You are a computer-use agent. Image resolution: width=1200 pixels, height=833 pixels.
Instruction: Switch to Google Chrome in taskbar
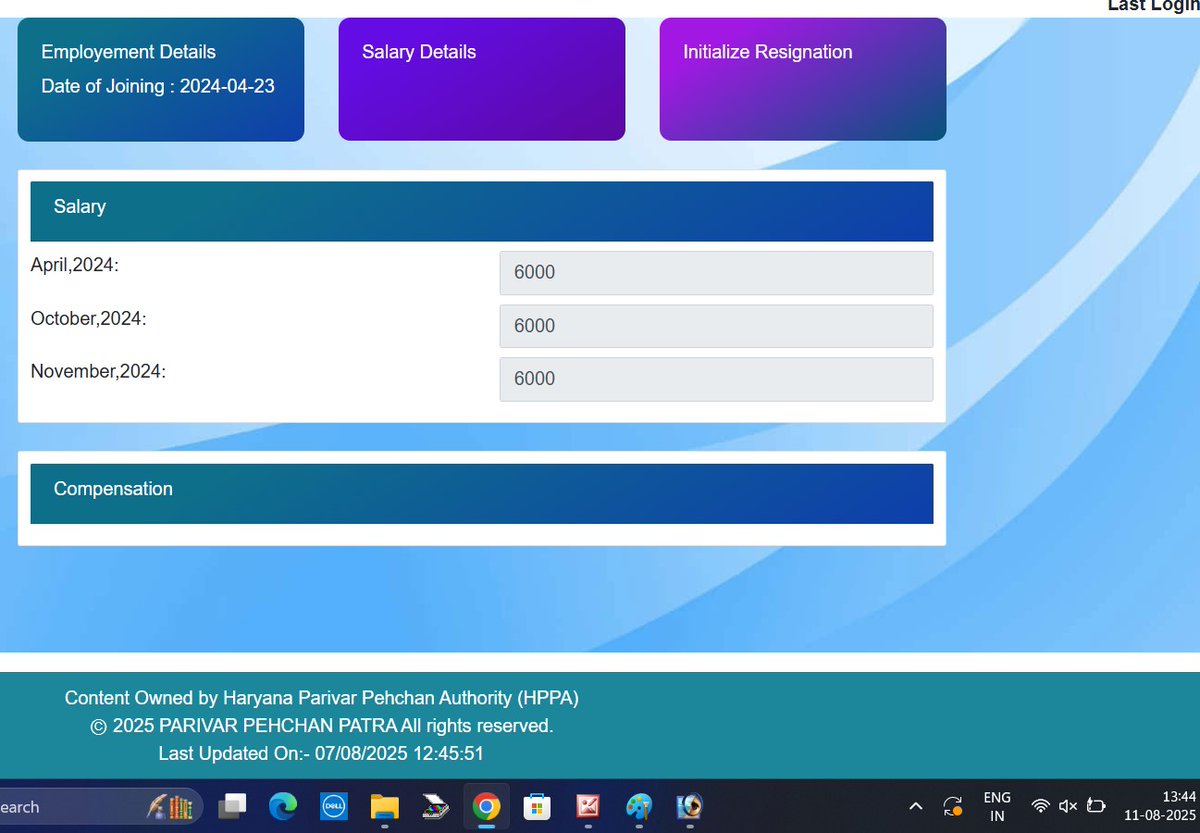(487, 806)
